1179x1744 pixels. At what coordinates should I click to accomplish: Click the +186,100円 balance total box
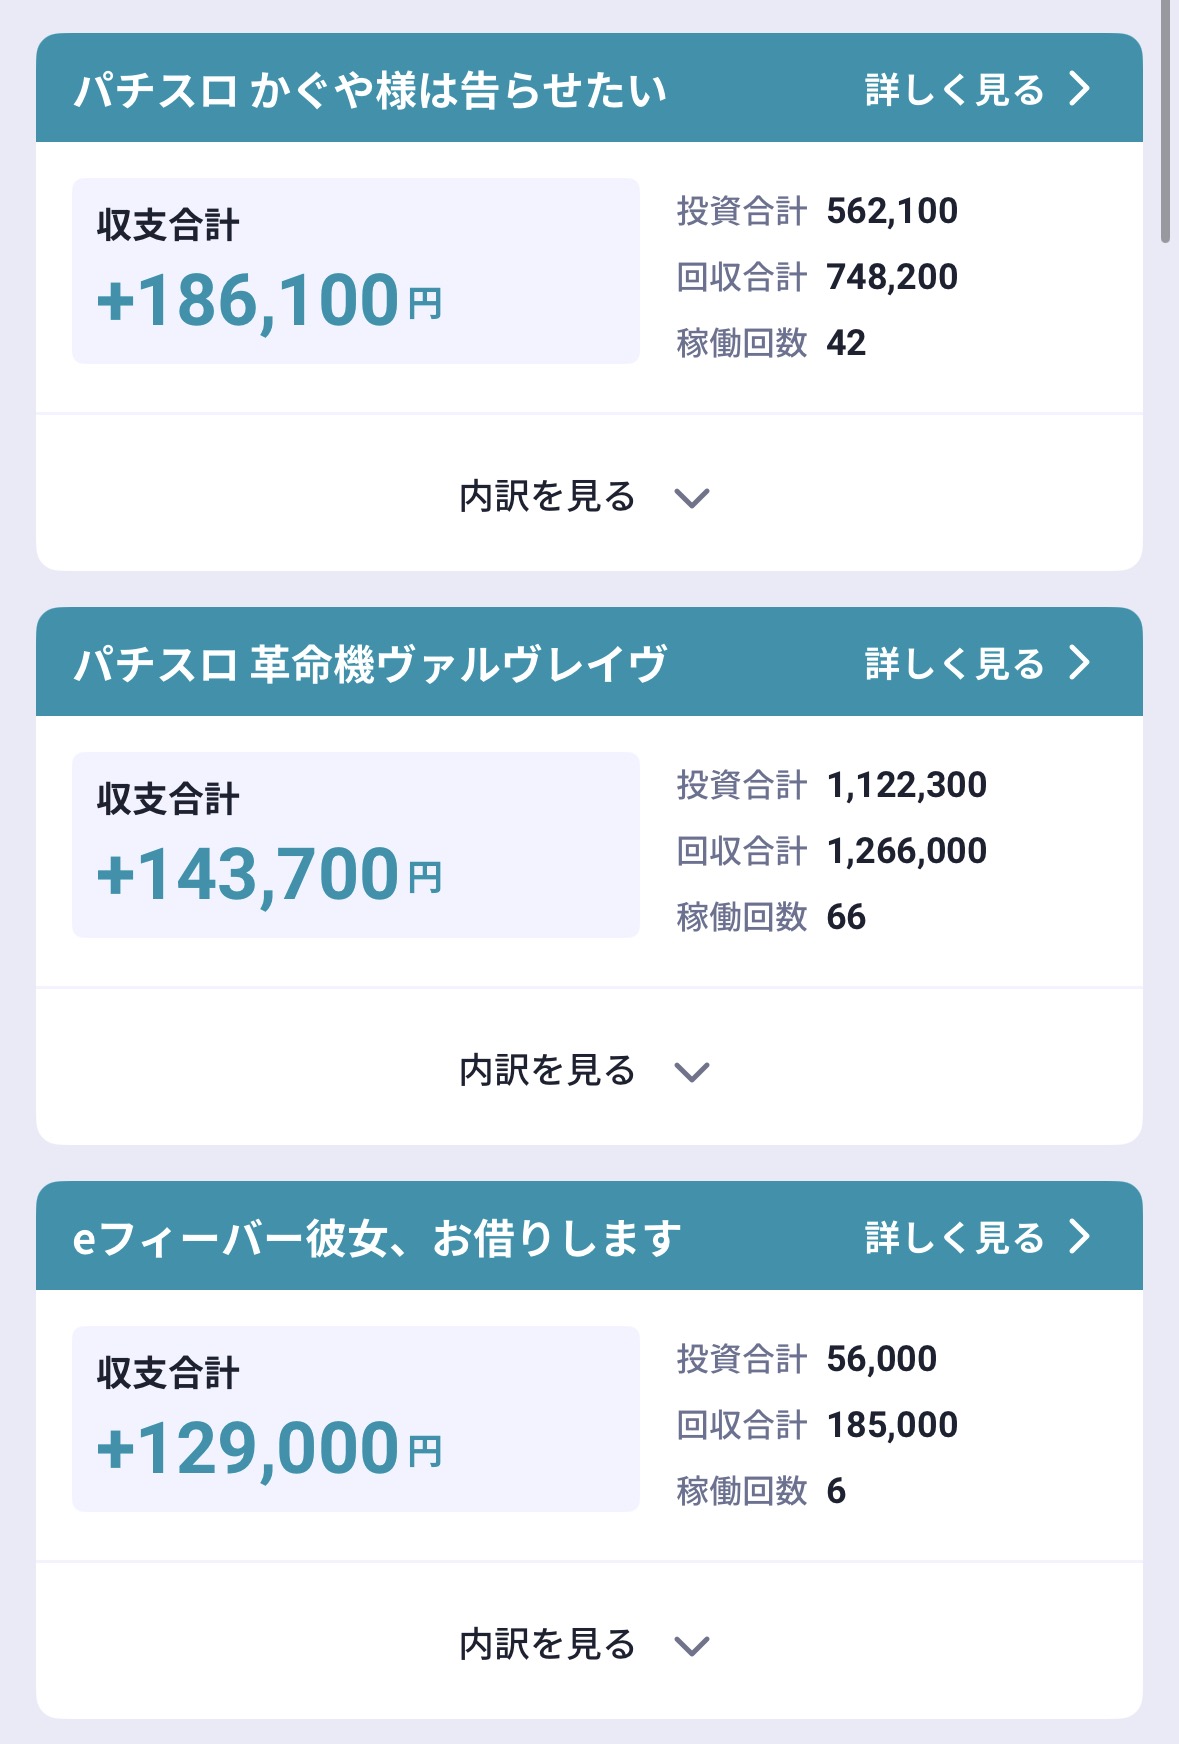point(355,271)
